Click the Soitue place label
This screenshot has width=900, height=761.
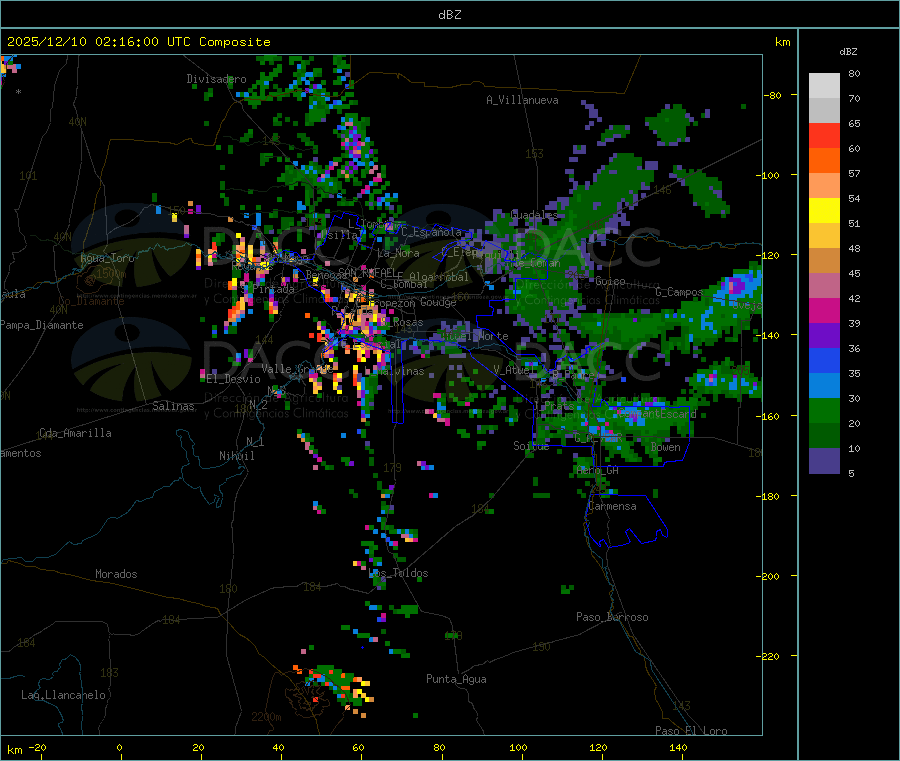[531, 446]
